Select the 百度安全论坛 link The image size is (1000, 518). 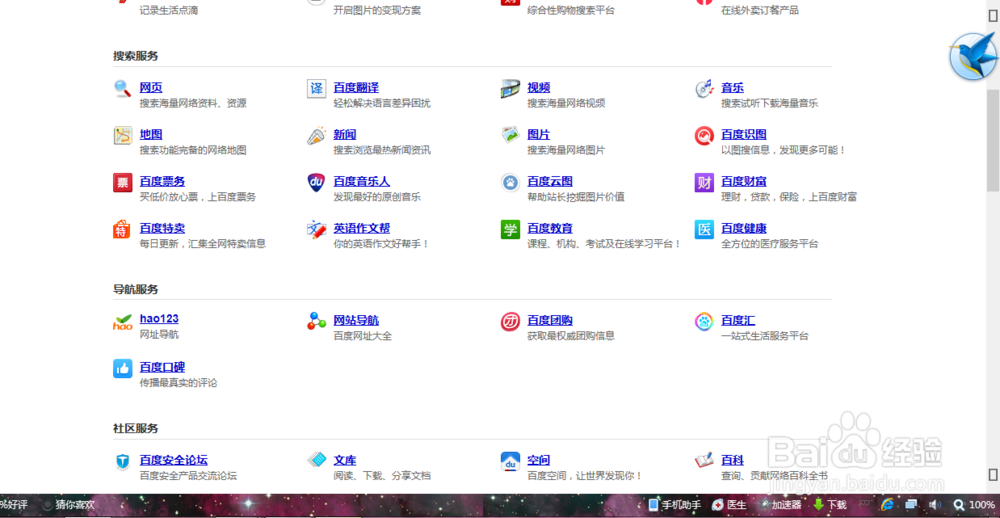173,460
